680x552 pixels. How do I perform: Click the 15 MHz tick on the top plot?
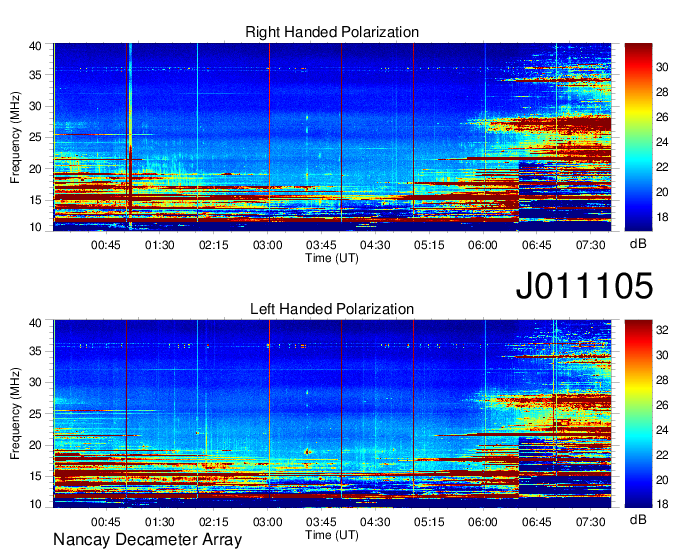pyautogui.click(x=35, y=200)
